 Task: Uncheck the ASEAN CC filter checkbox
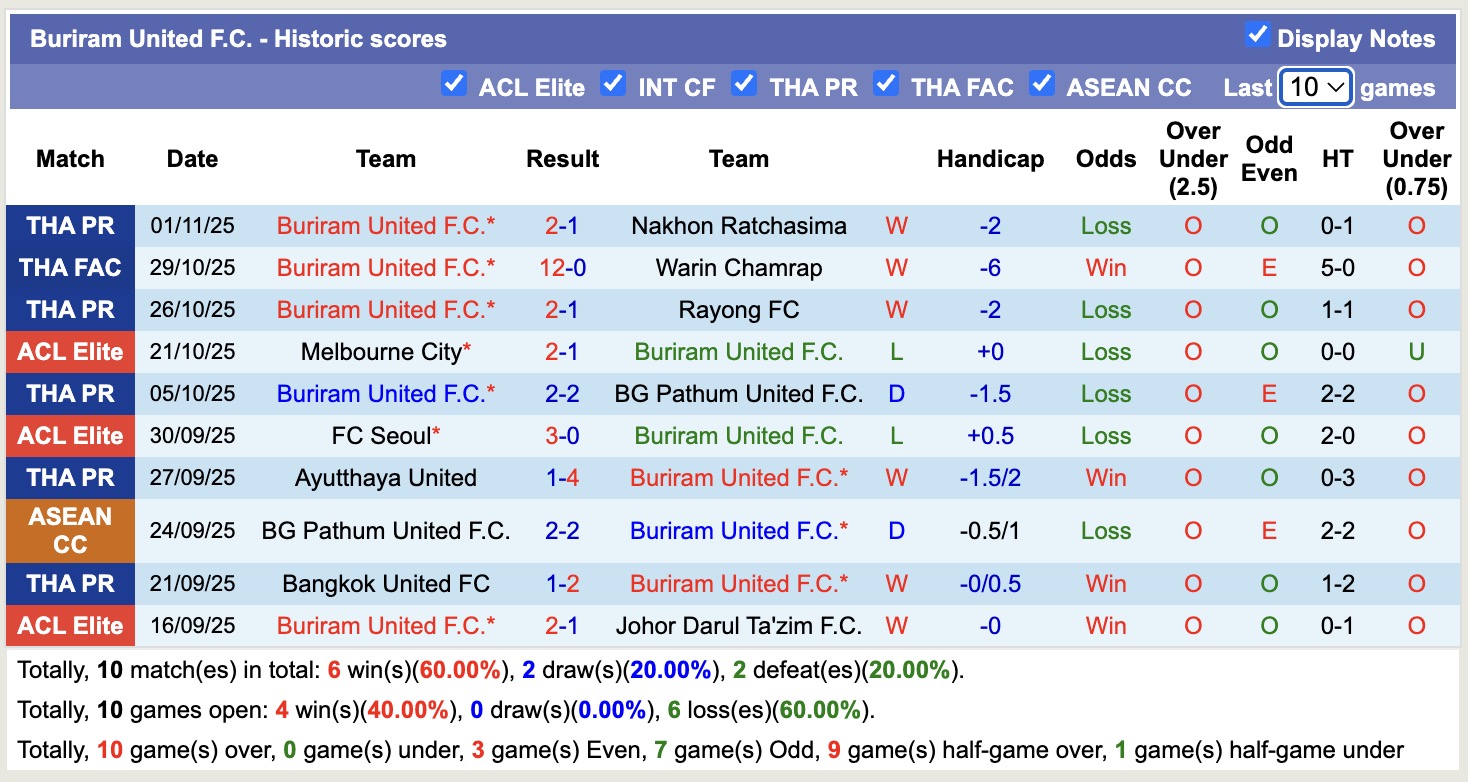[x=1042, y=86]
